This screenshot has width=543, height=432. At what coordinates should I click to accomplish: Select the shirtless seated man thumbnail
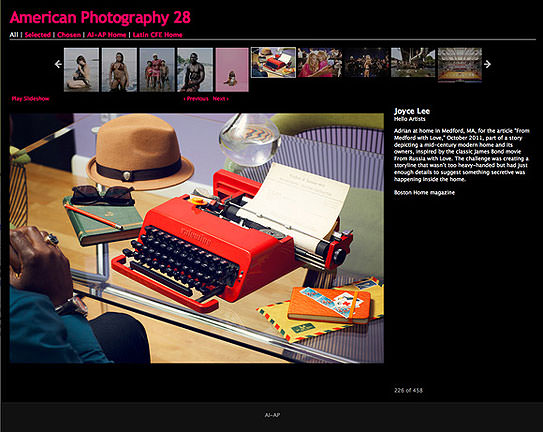tap(195, 70)
